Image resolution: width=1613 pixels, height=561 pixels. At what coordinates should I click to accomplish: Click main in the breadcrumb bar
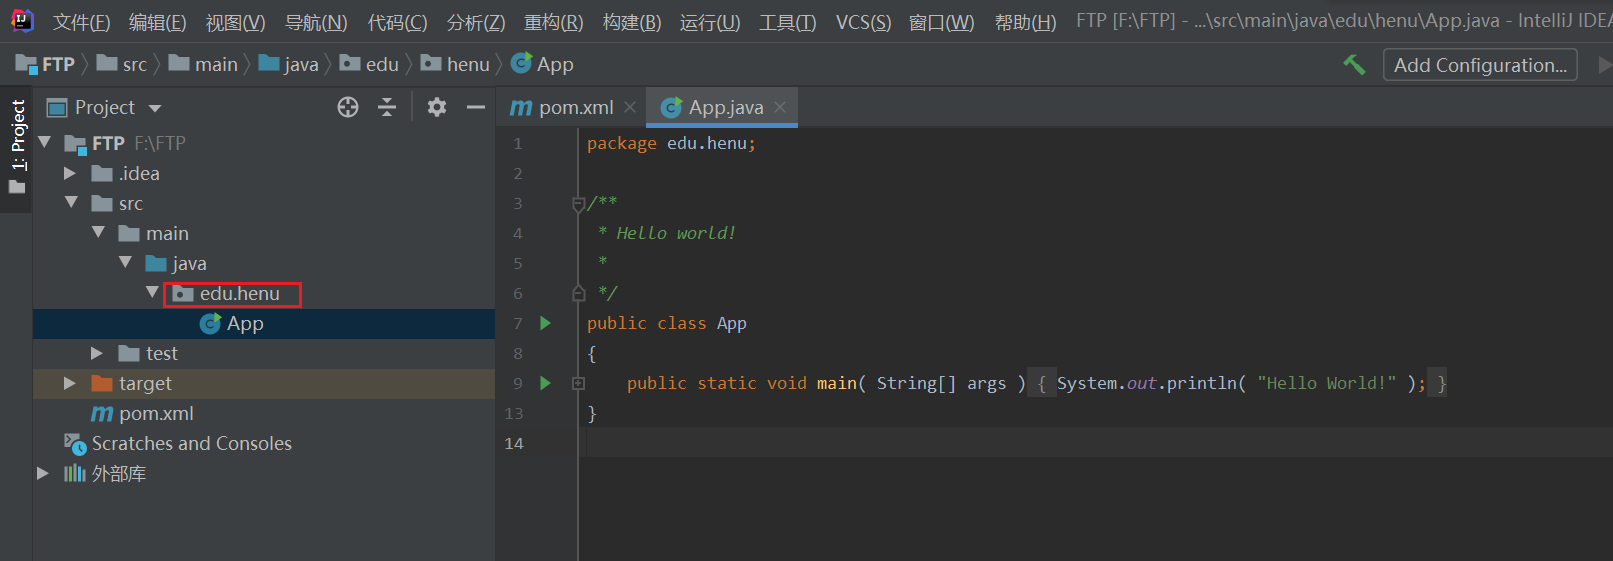pyautogui.click(x=203, y=65)
